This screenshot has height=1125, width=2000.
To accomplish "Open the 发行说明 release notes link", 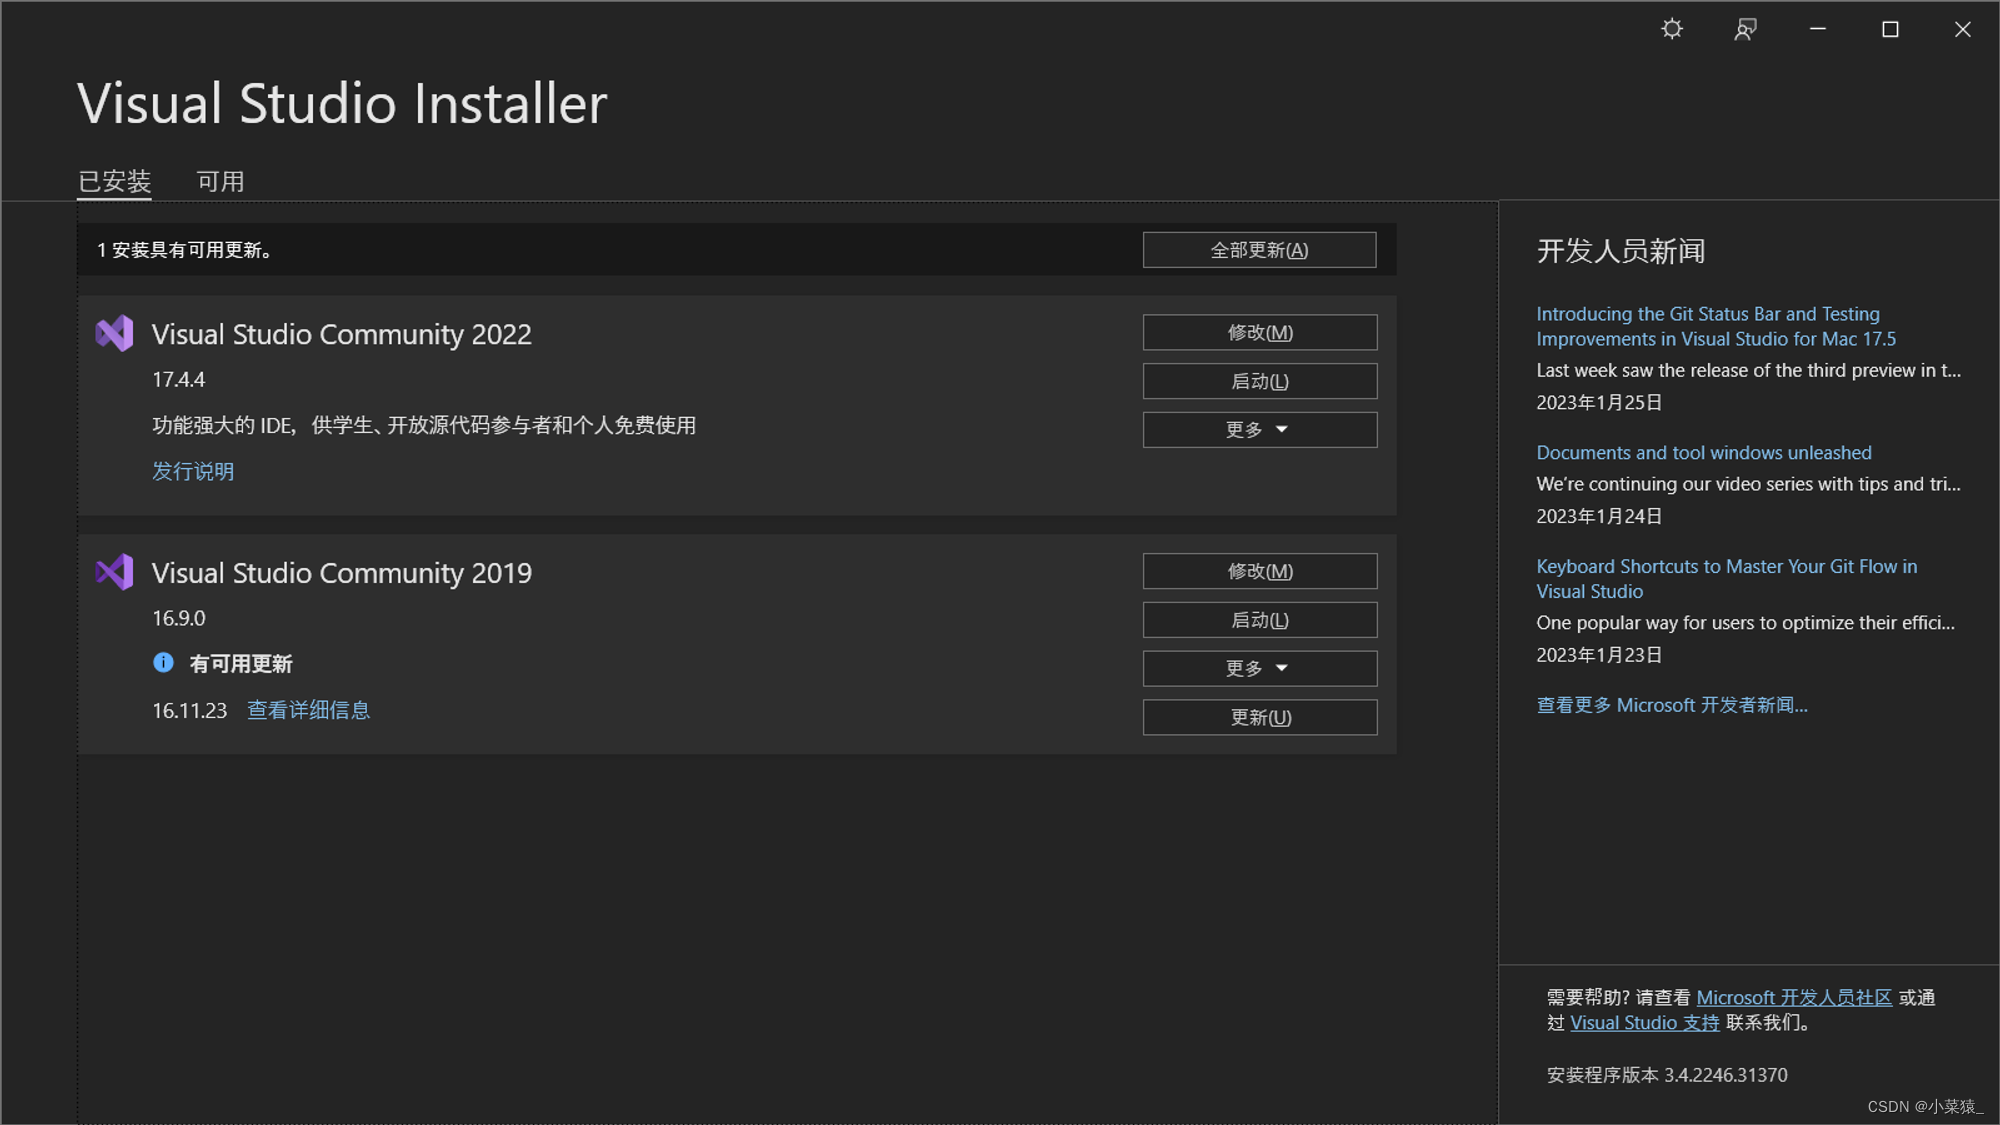I will click(x=193, y=471).
